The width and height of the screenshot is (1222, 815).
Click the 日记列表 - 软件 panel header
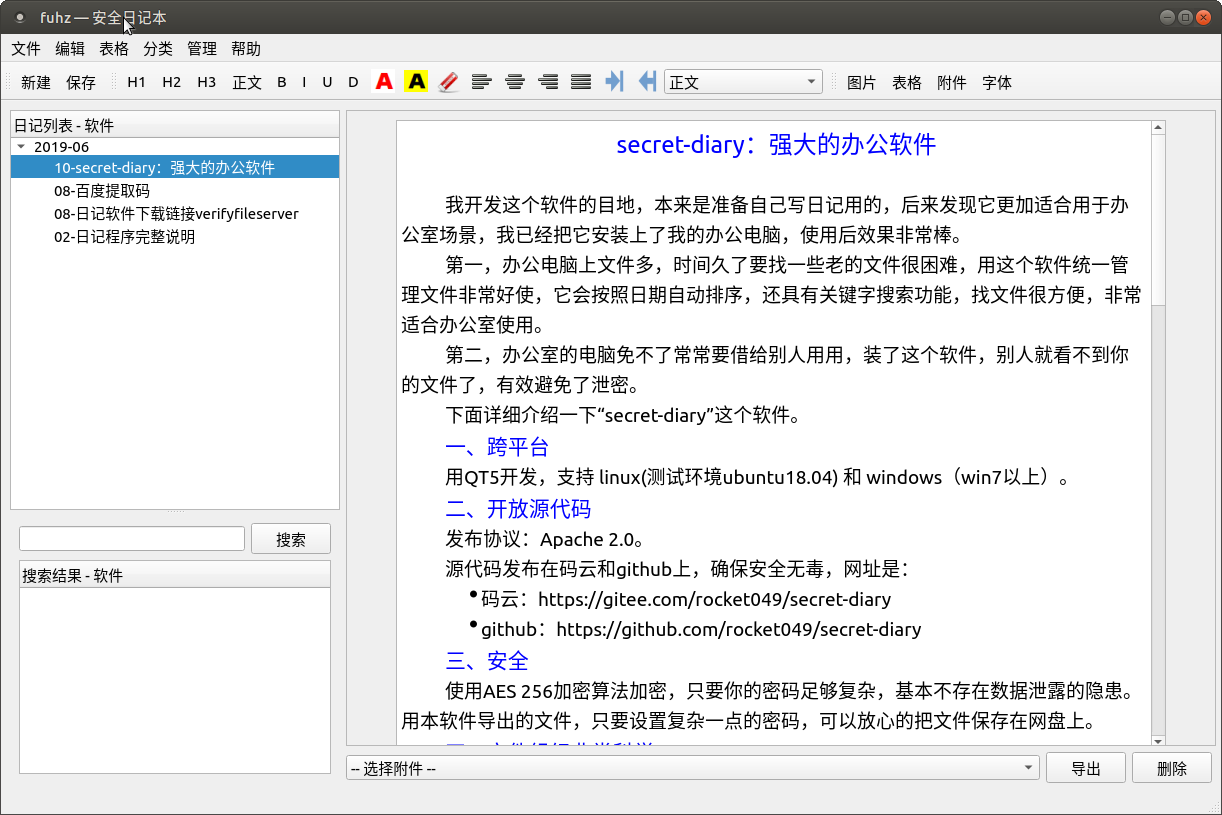tap(175, 125)
